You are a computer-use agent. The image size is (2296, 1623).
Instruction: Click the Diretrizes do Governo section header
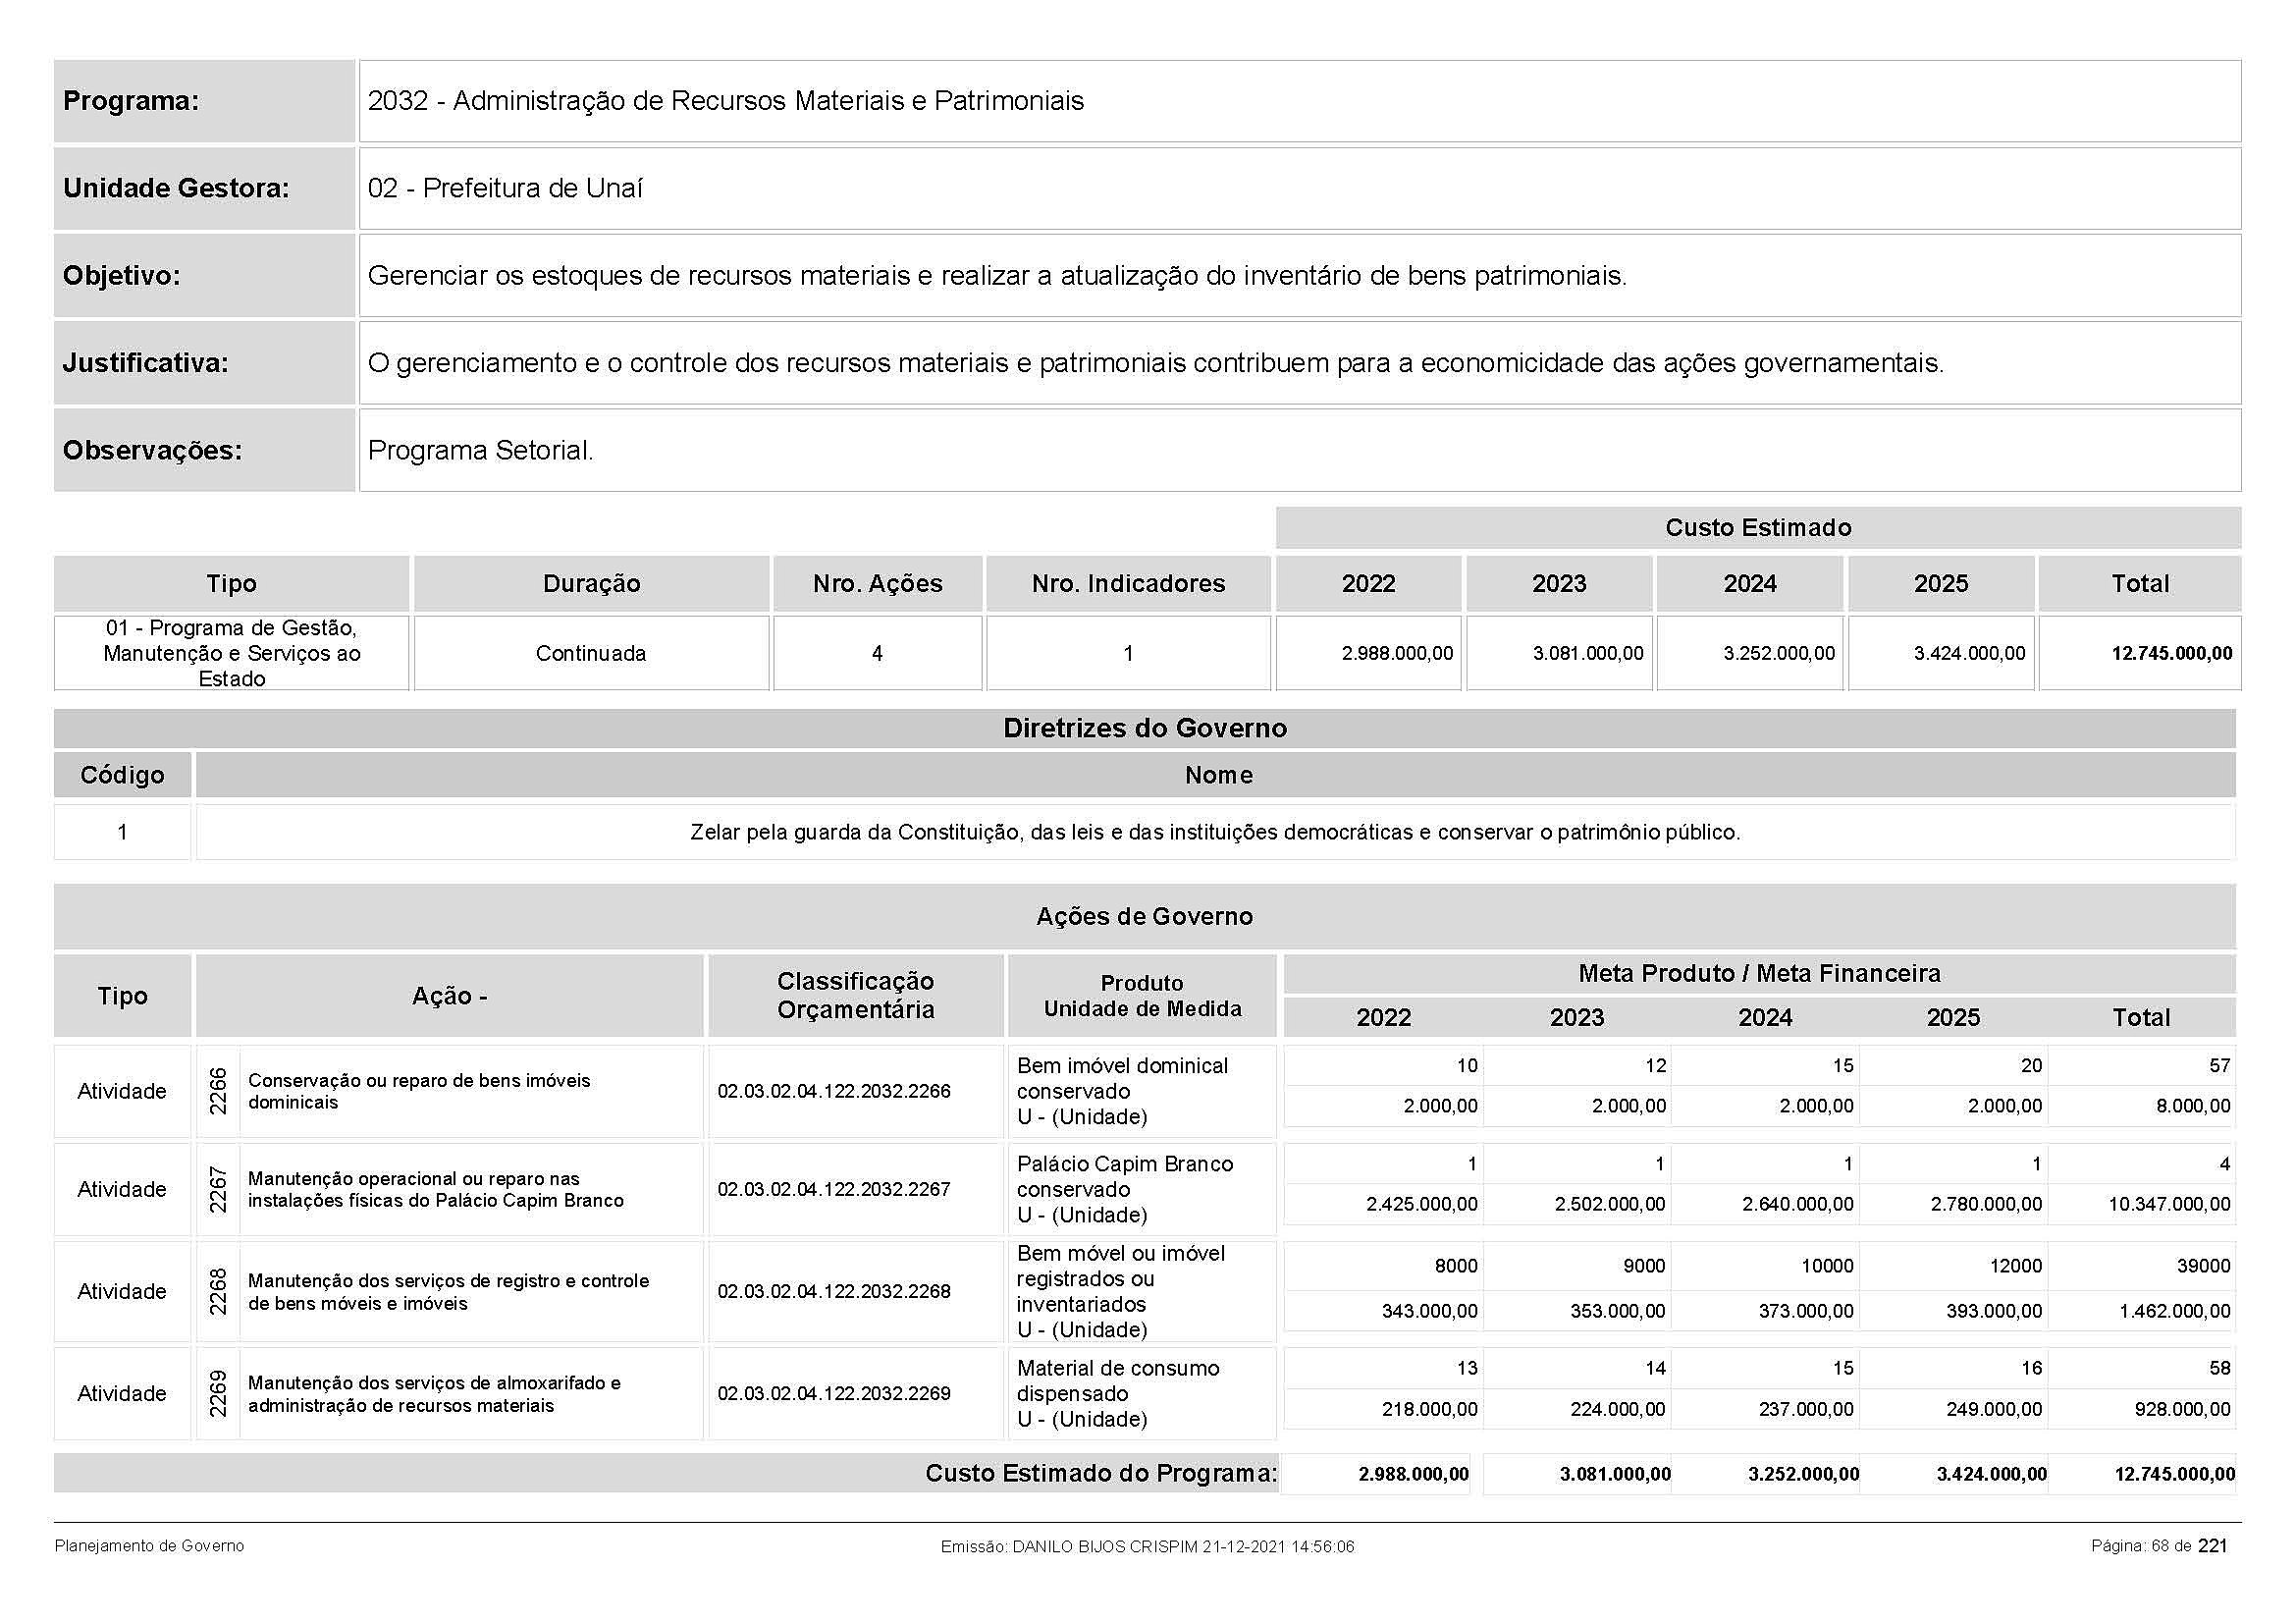(x=1145, y=729)
